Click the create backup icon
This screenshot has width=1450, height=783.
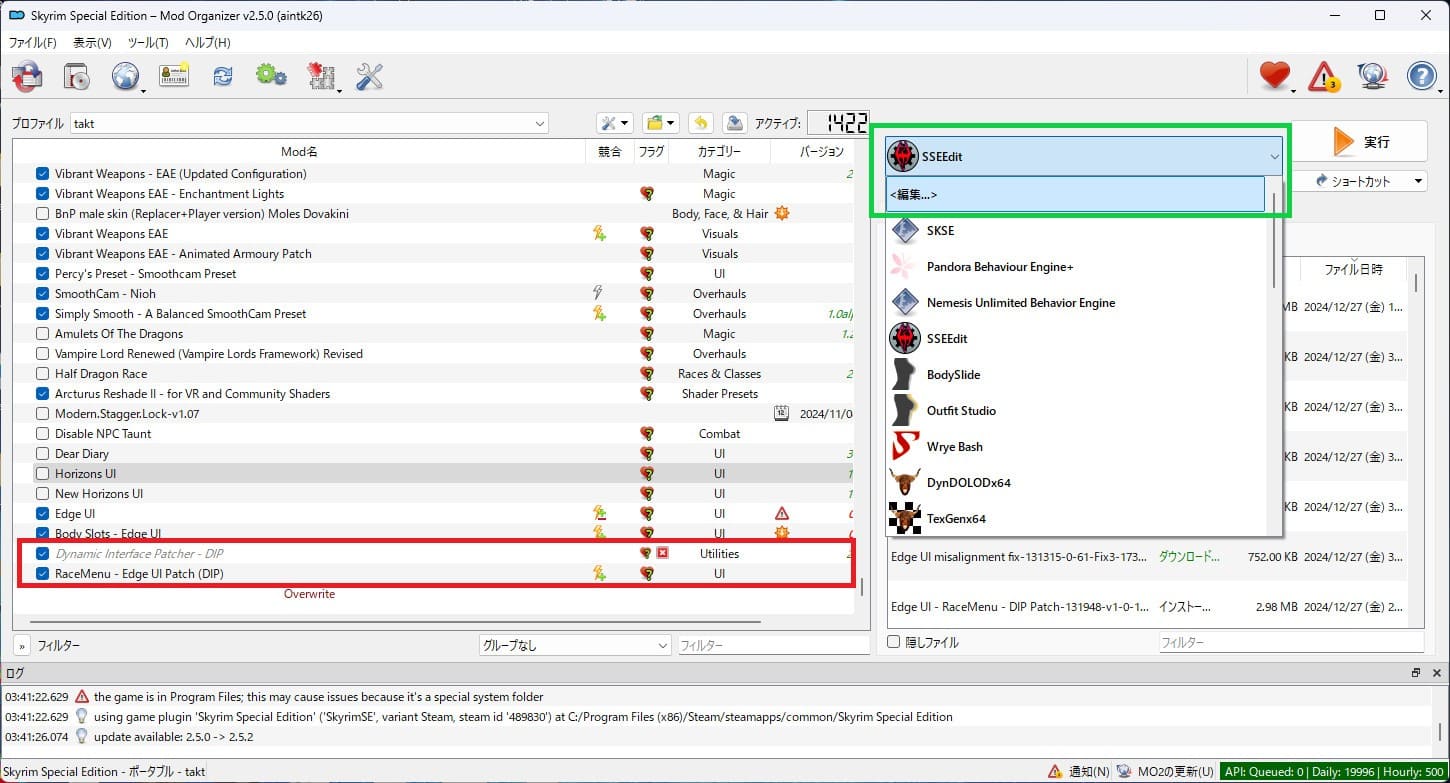(735, 123)
